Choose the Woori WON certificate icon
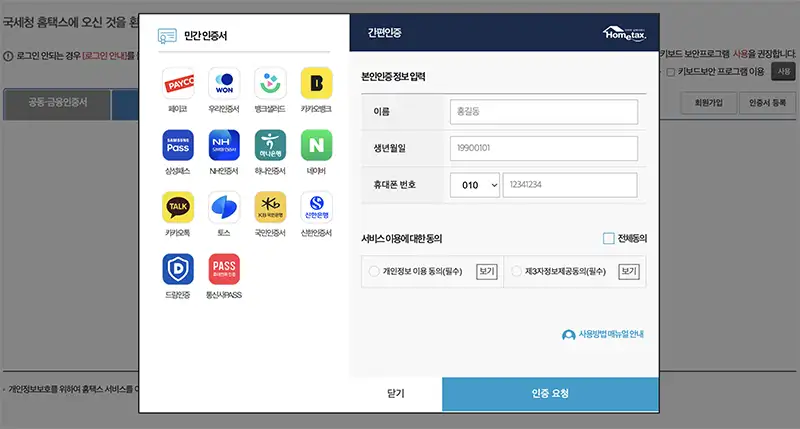 (224, 83)
